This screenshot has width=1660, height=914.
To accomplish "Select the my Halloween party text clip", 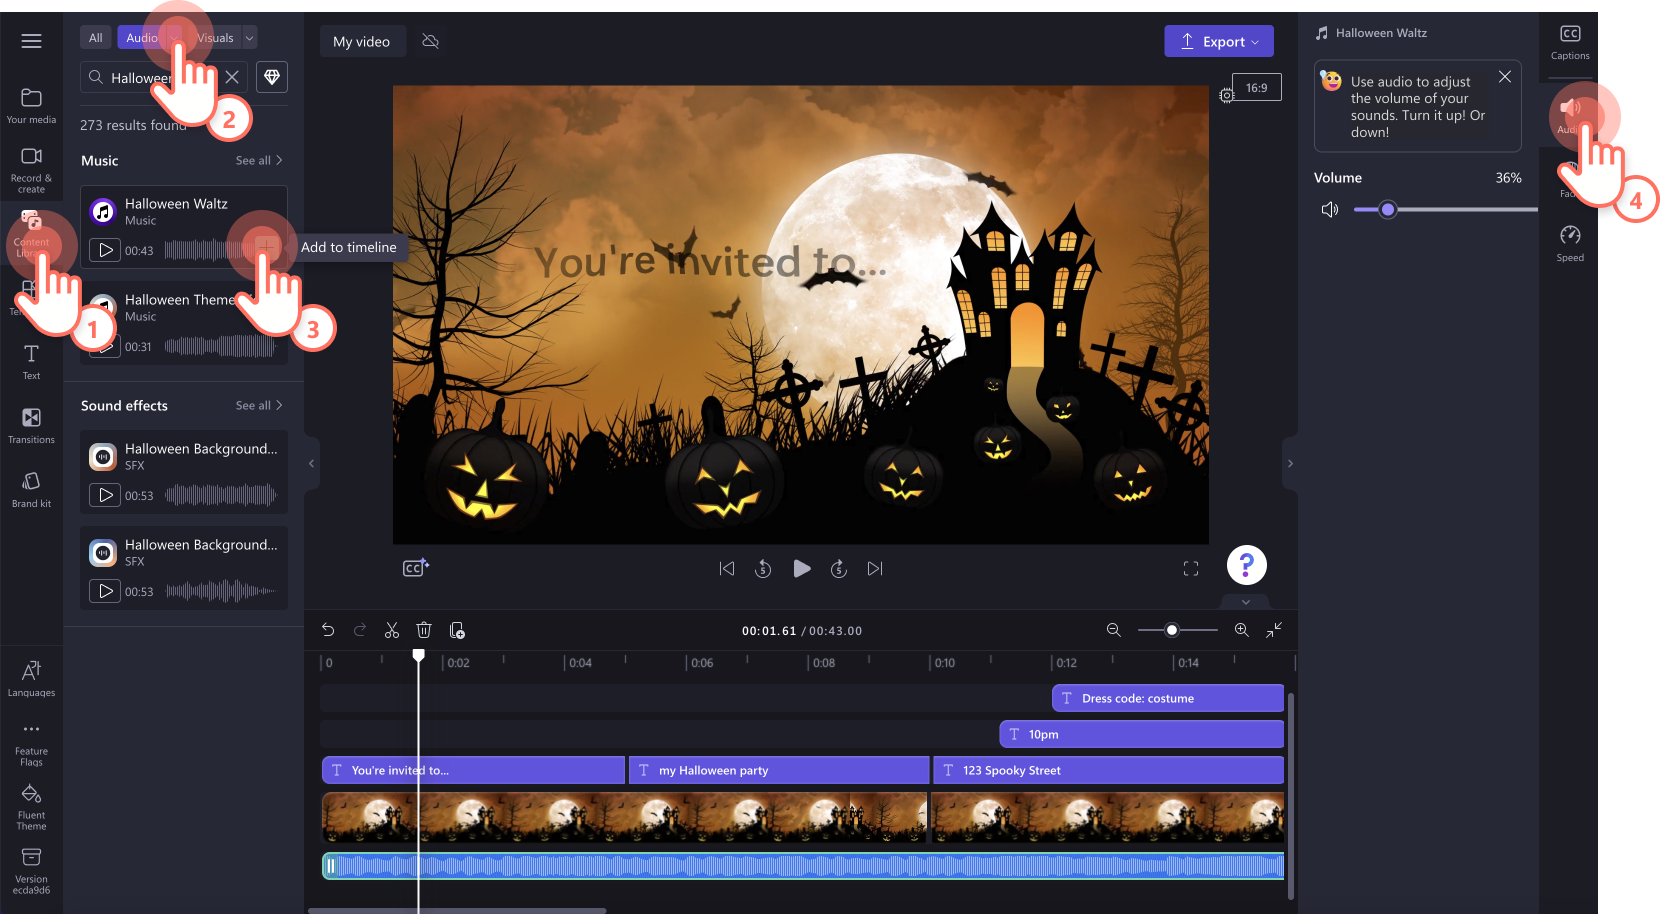I will (779, 770).
